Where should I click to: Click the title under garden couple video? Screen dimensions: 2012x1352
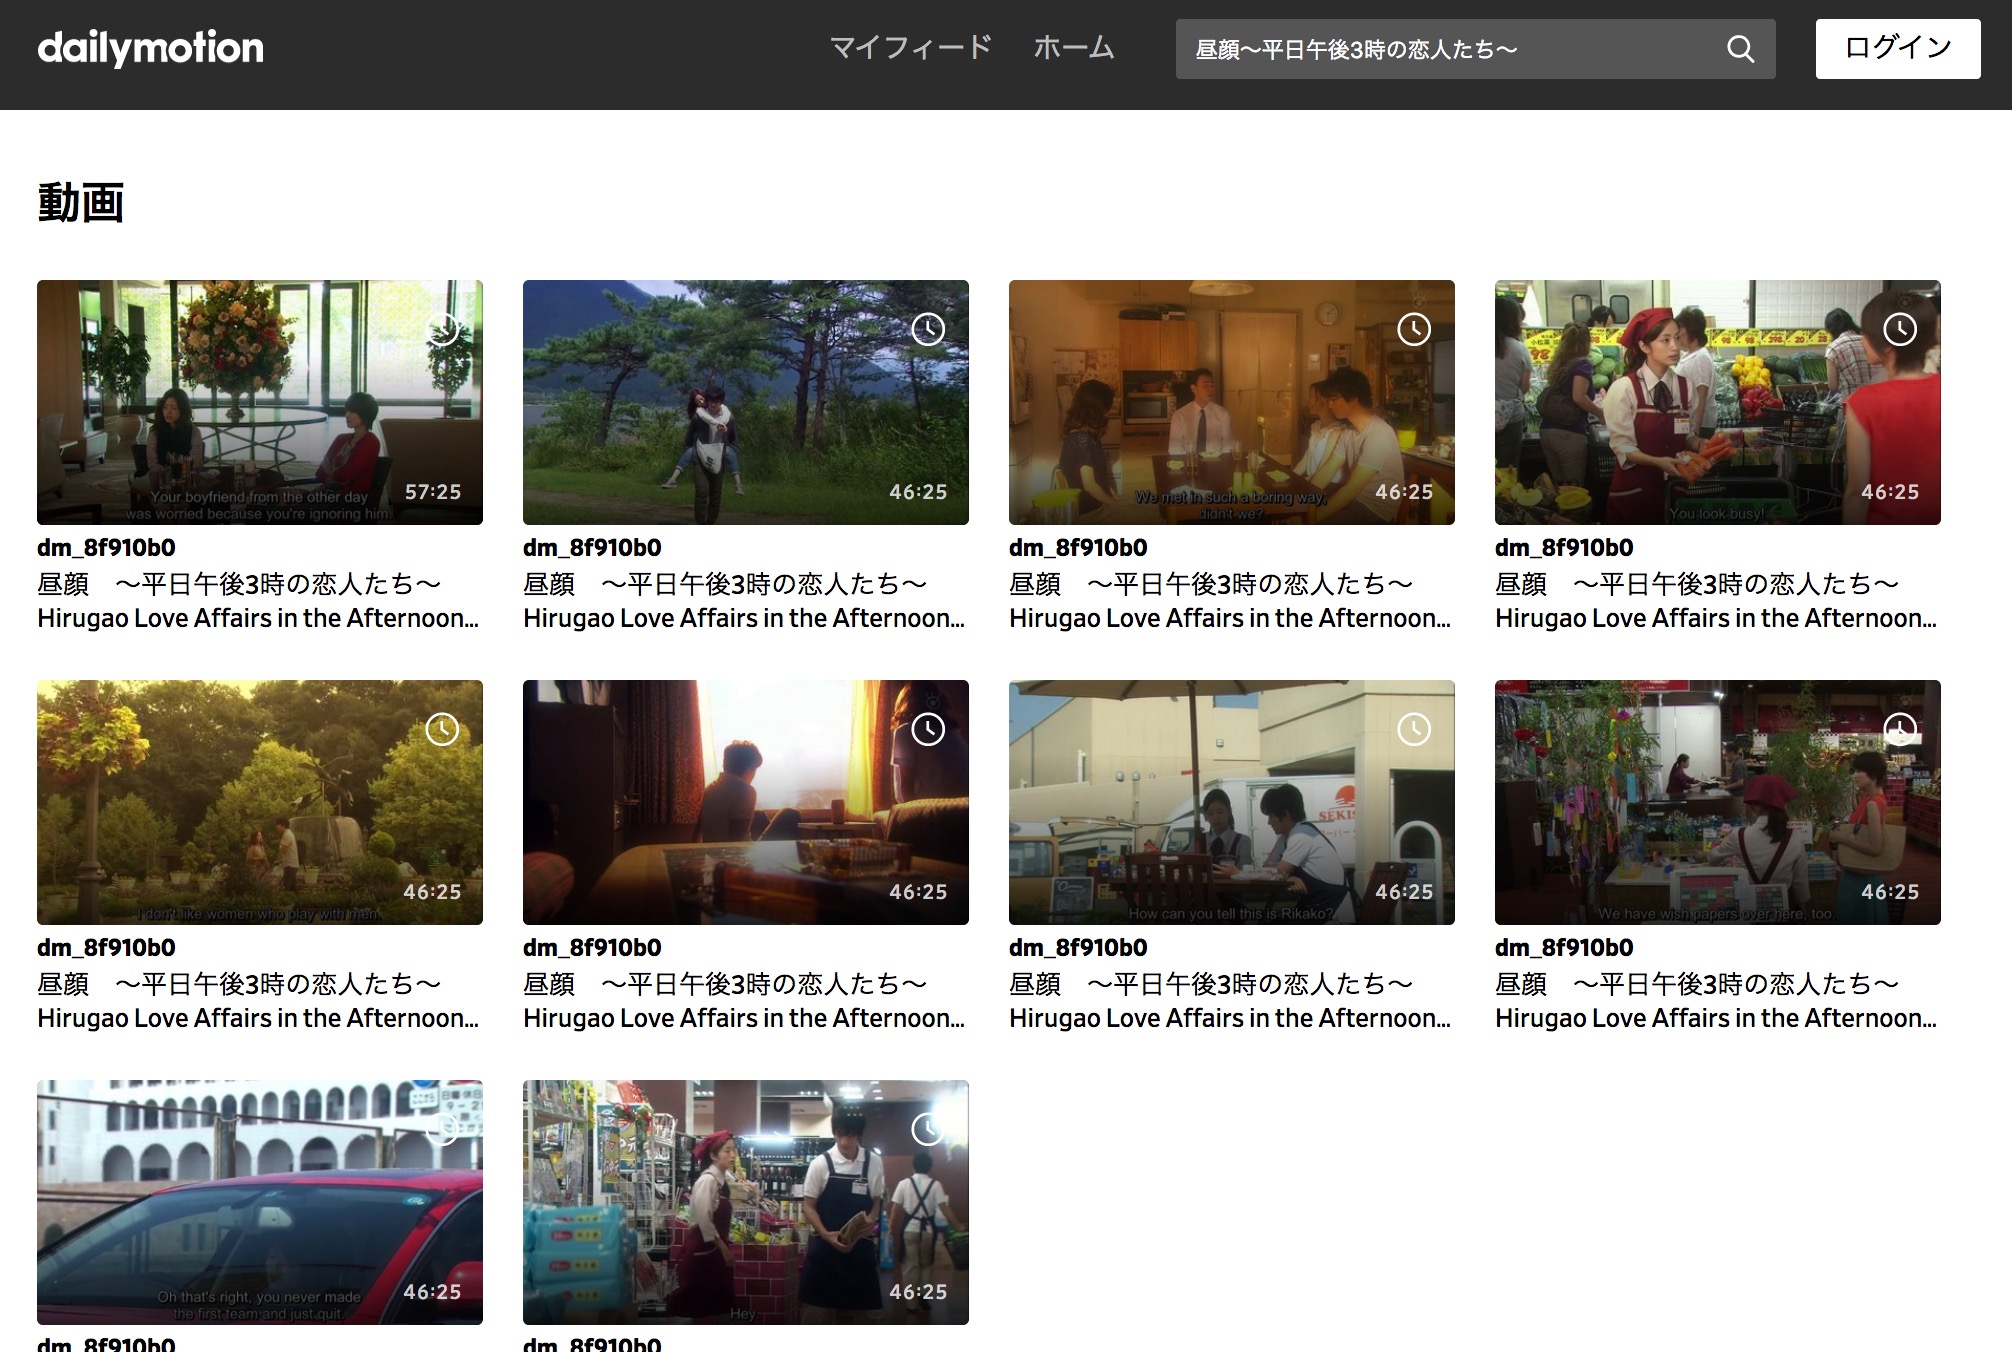pos(258,1000)
